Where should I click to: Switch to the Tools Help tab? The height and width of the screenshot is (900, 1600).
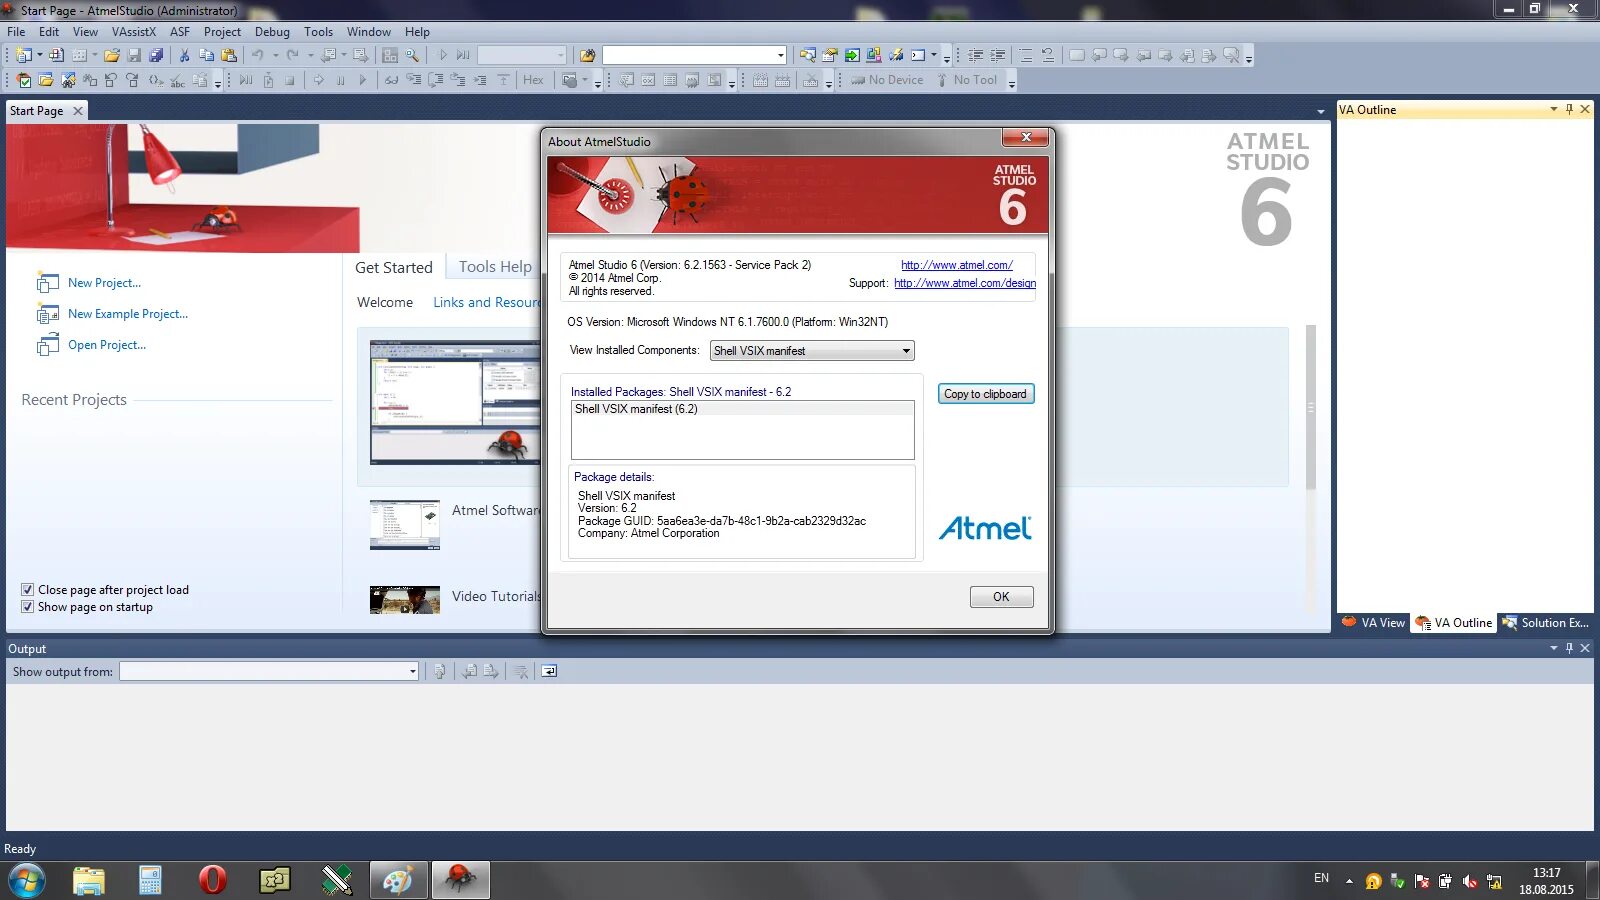point(495,267)
